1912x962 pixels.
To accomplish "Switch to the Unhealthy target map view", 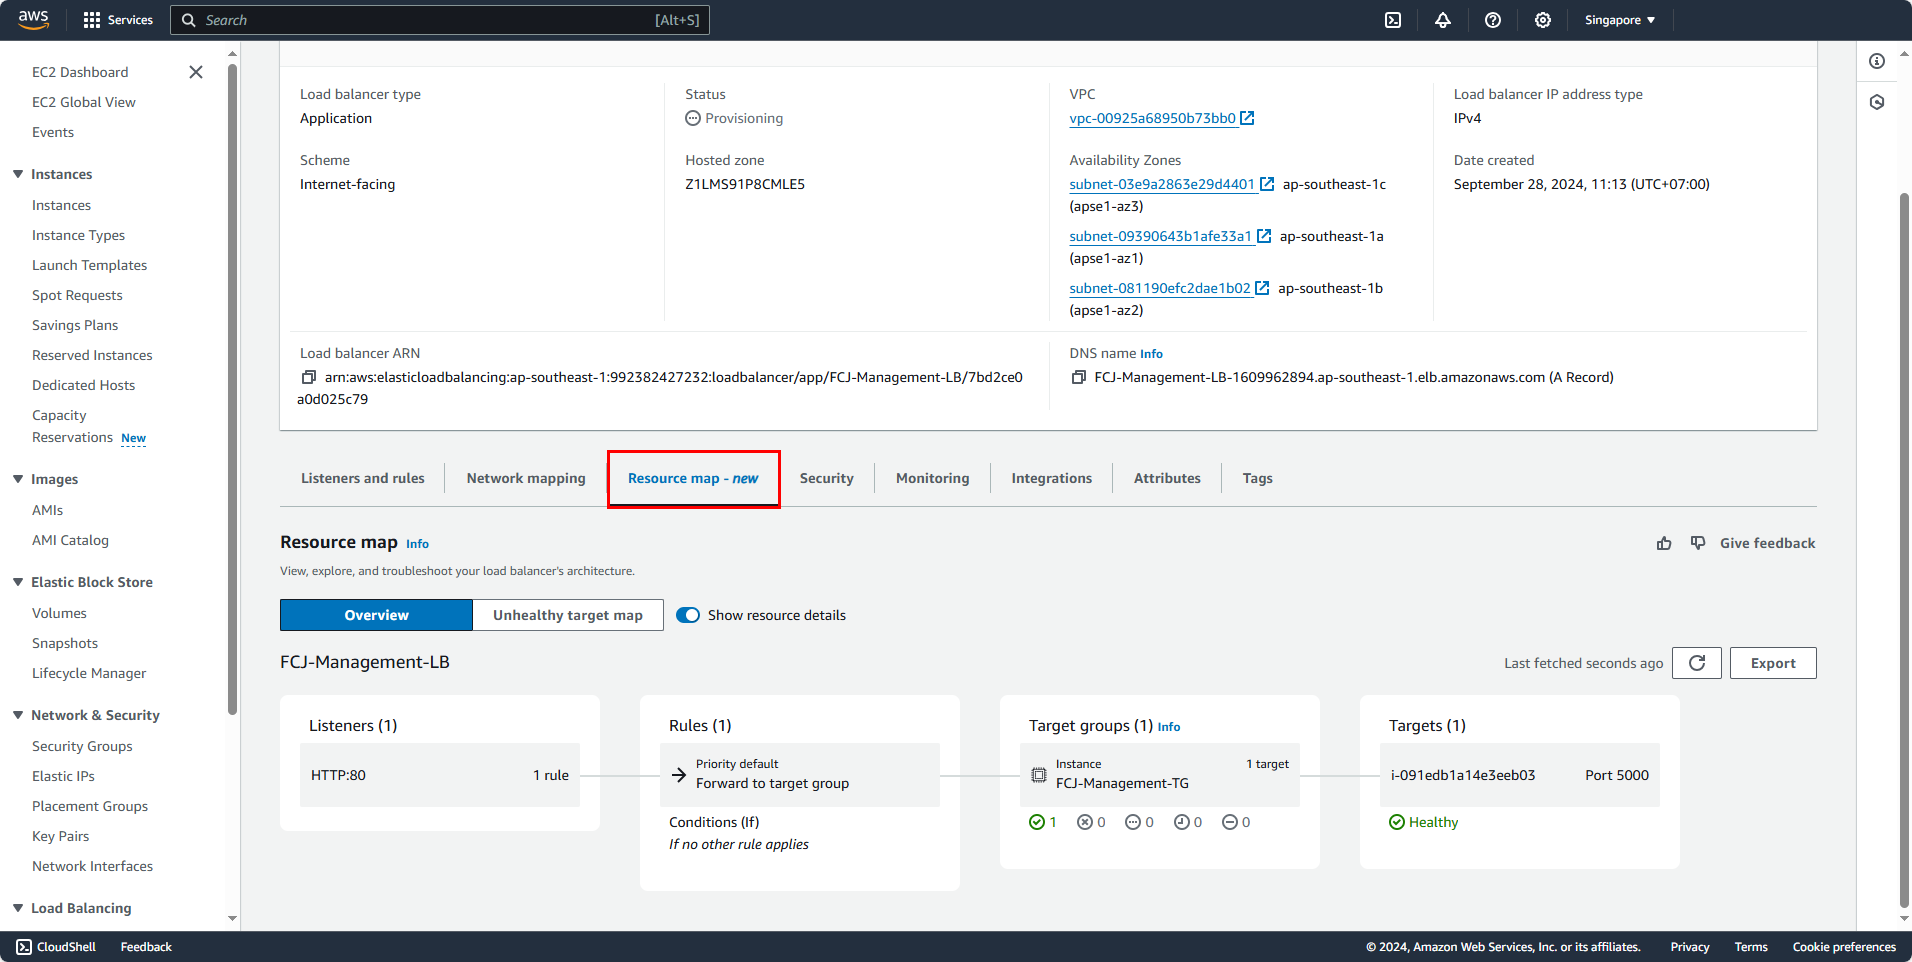I will [567, 614].
